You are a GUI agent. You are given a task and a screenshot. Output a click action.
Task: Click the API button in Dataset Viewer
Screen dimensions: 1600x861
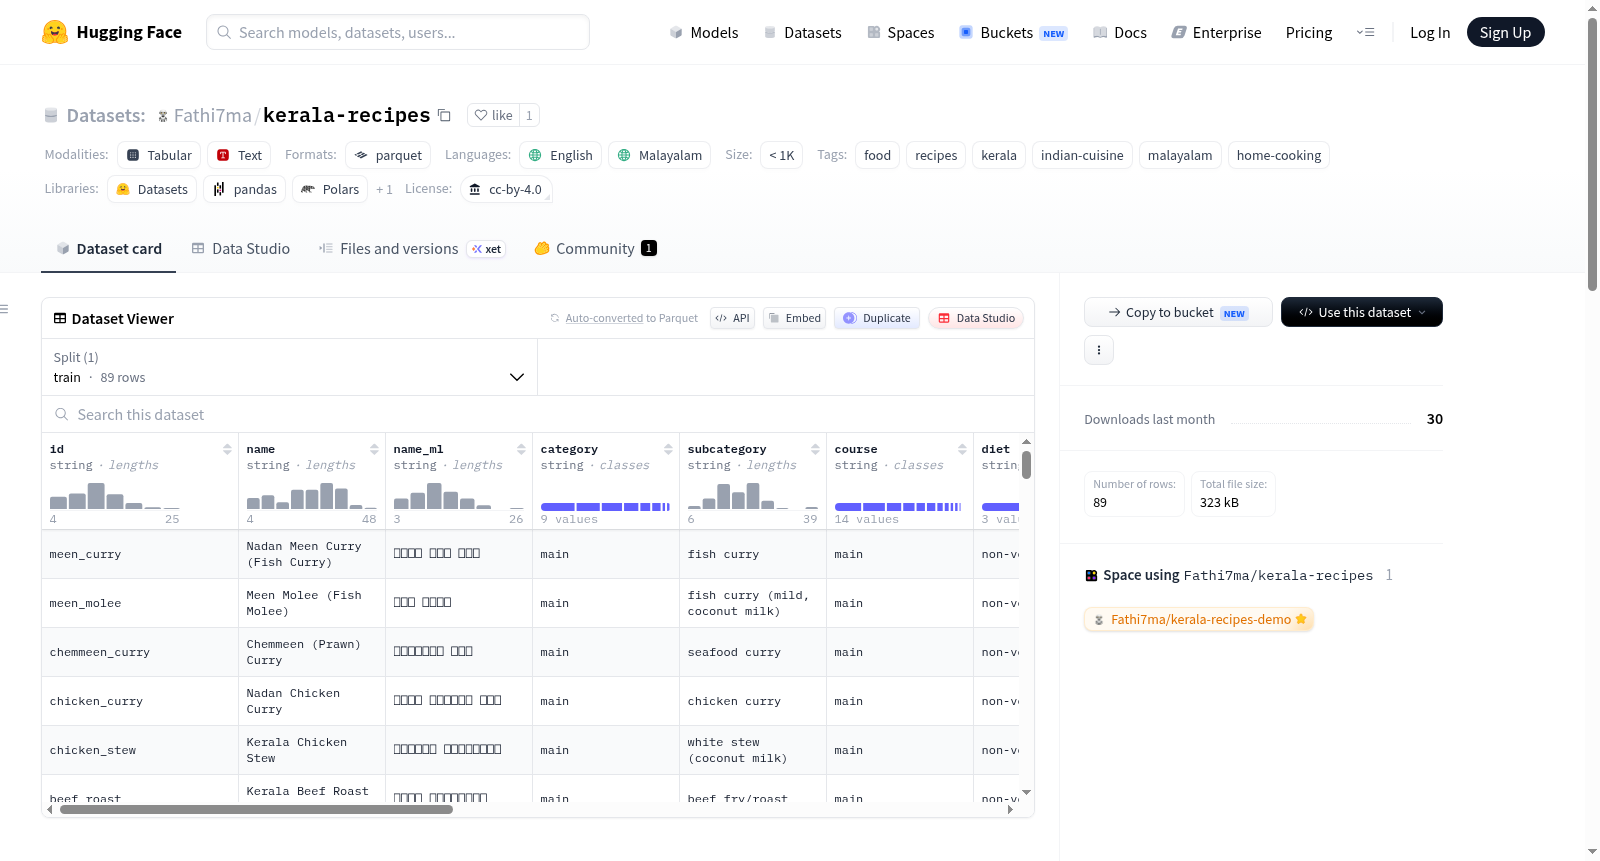coord(732,318)
